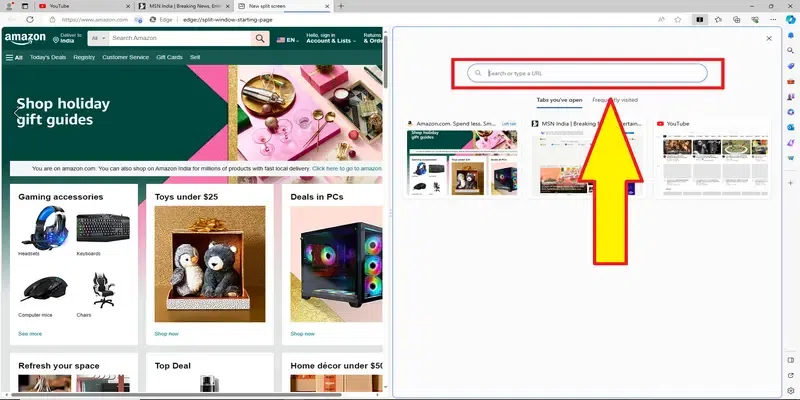Open Gift Cards menu link
This screenshot has height=400, width=800.
(169, 58)
